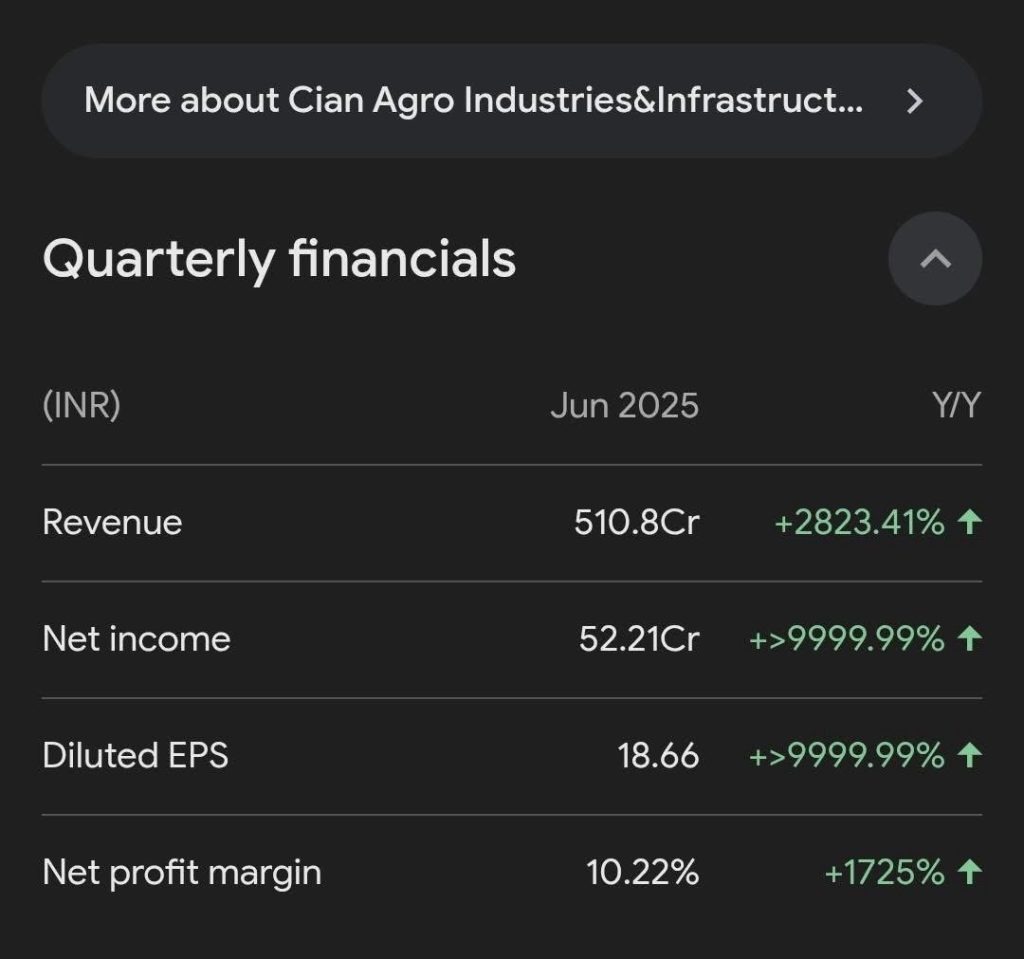Click the Net profit margin up arrow
This screenshot has height=959, width=1024.
click(969, 871)
